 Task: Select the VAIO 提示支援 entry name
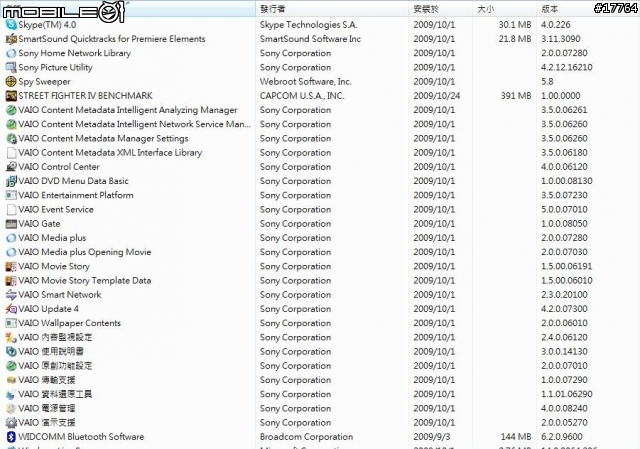(47, 422)
